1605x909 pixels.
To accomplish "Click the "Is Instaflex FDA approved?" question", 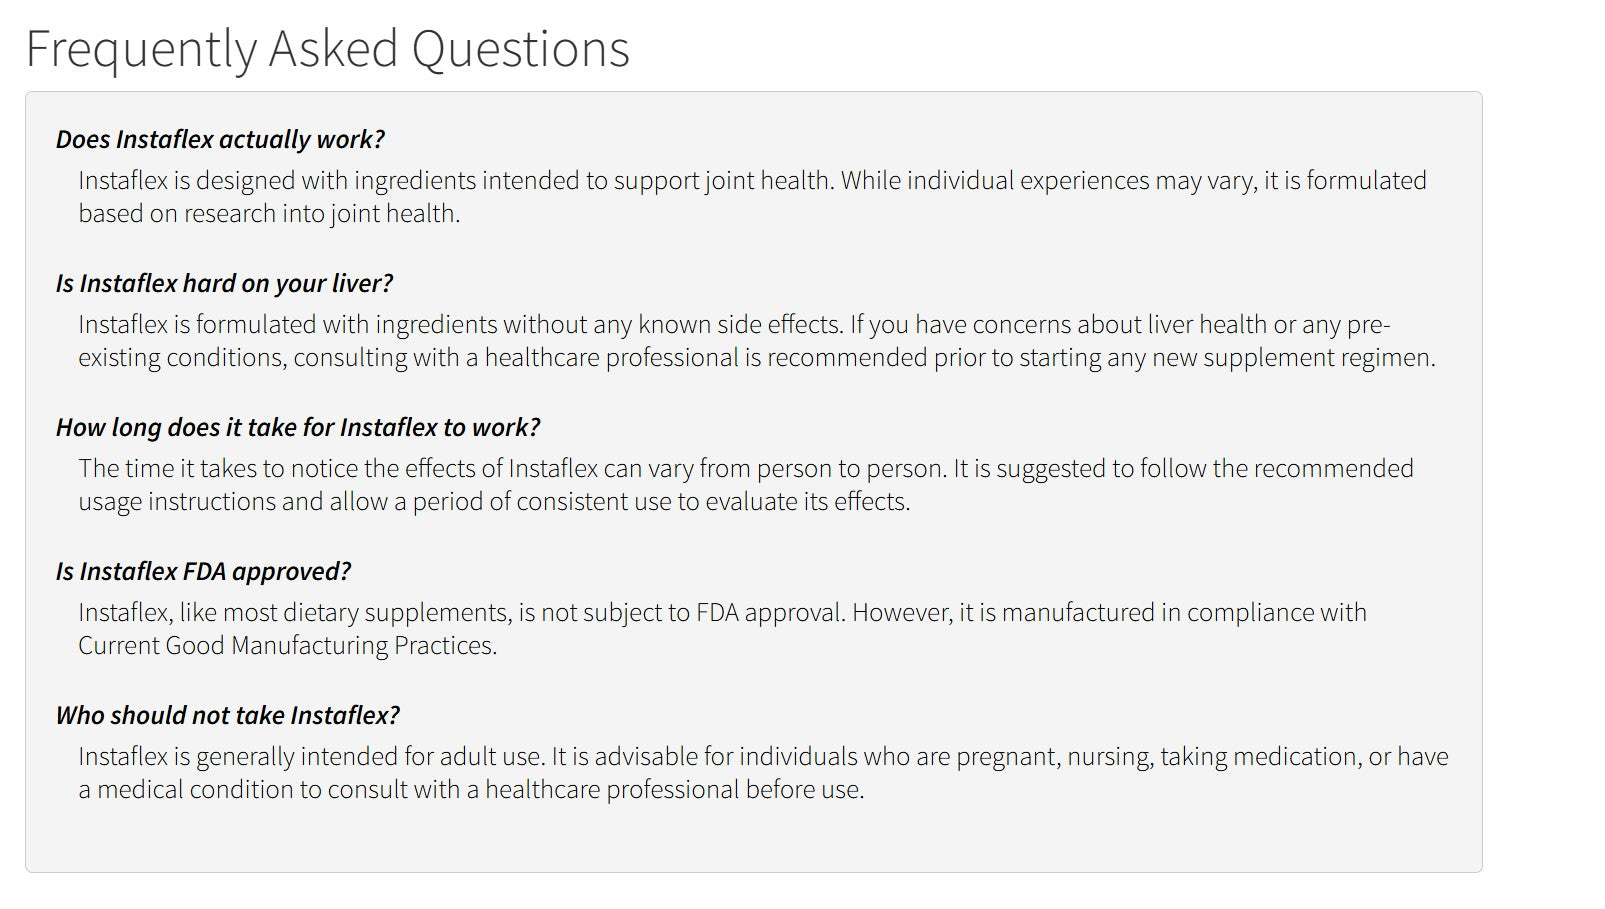I will click(203, 571).
